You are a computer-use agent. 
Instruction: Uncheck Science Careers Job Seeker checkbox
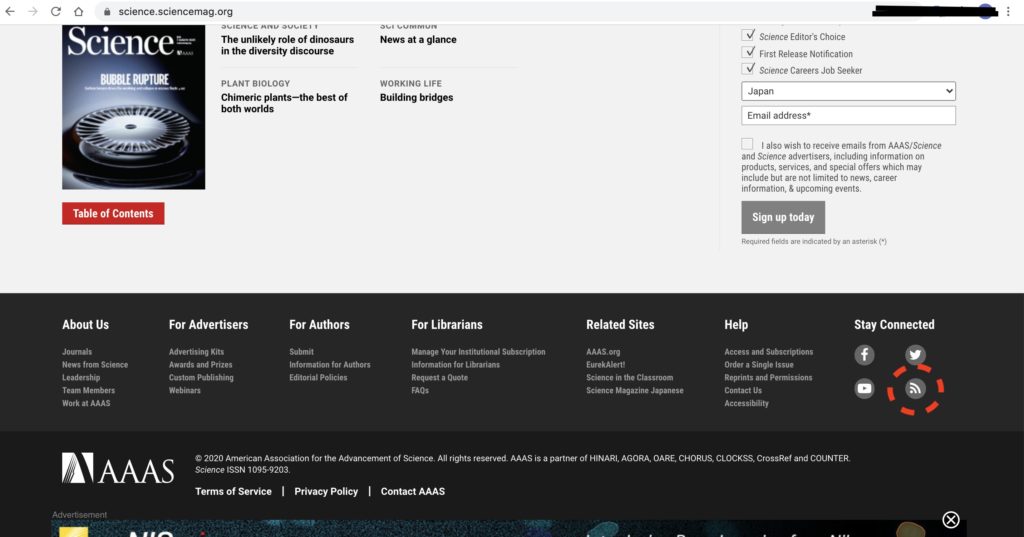pyautogui.click(x=748, y=69)
